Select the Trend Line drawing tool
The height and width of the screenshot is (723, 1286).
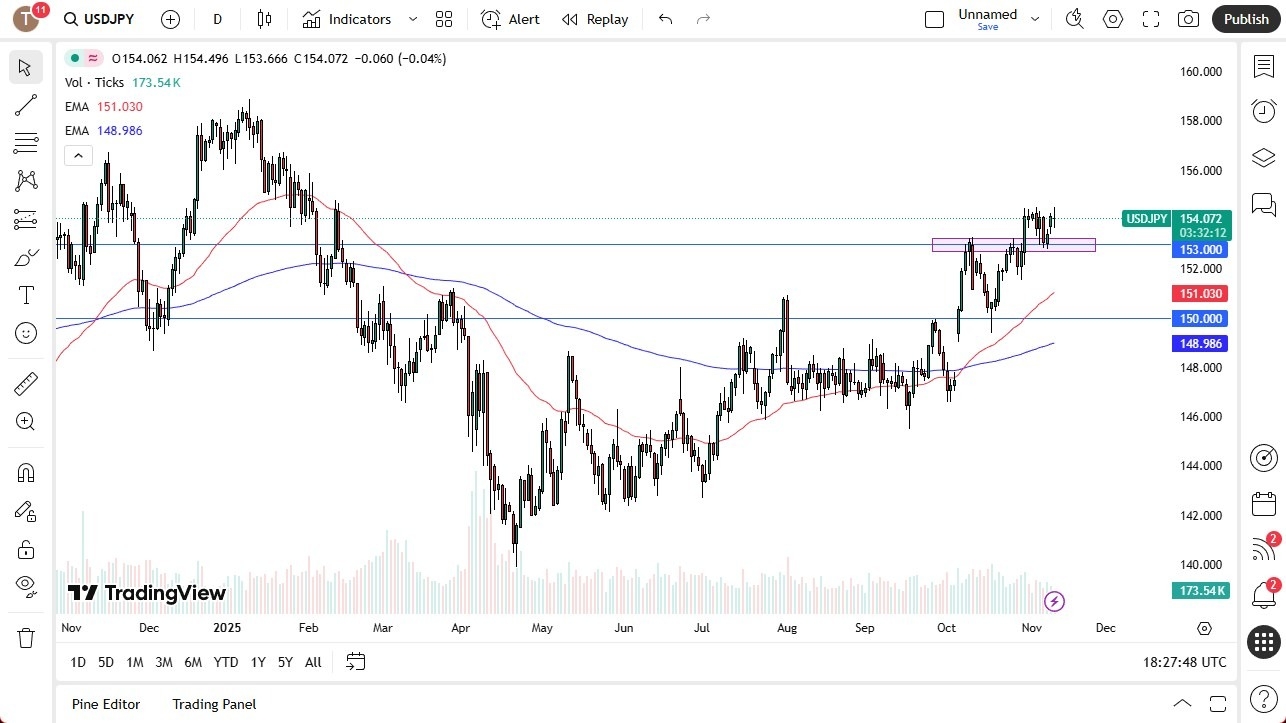coord(26,105)
